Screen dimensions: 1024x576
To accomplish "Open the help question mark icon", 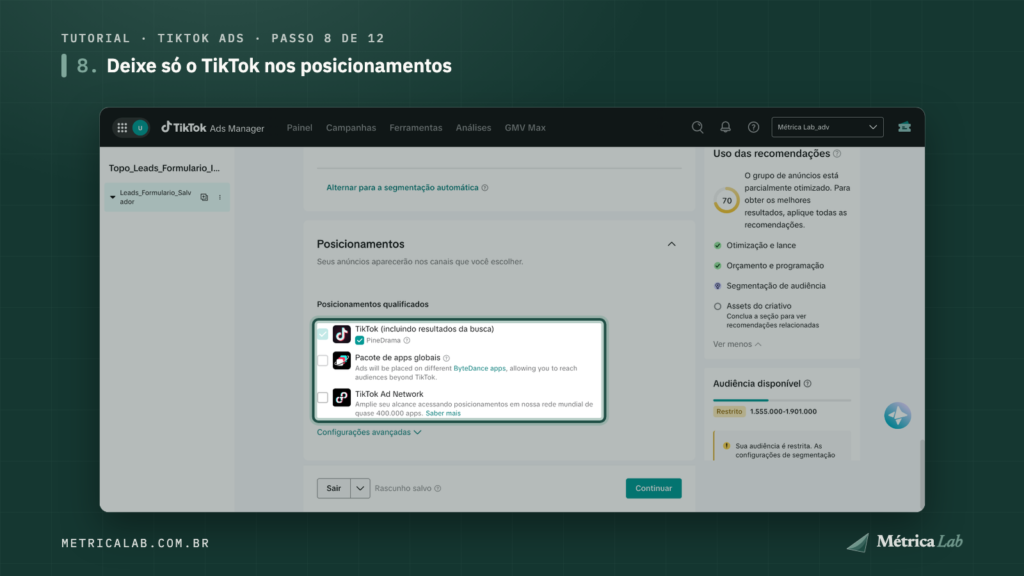I will click(754, 127).
